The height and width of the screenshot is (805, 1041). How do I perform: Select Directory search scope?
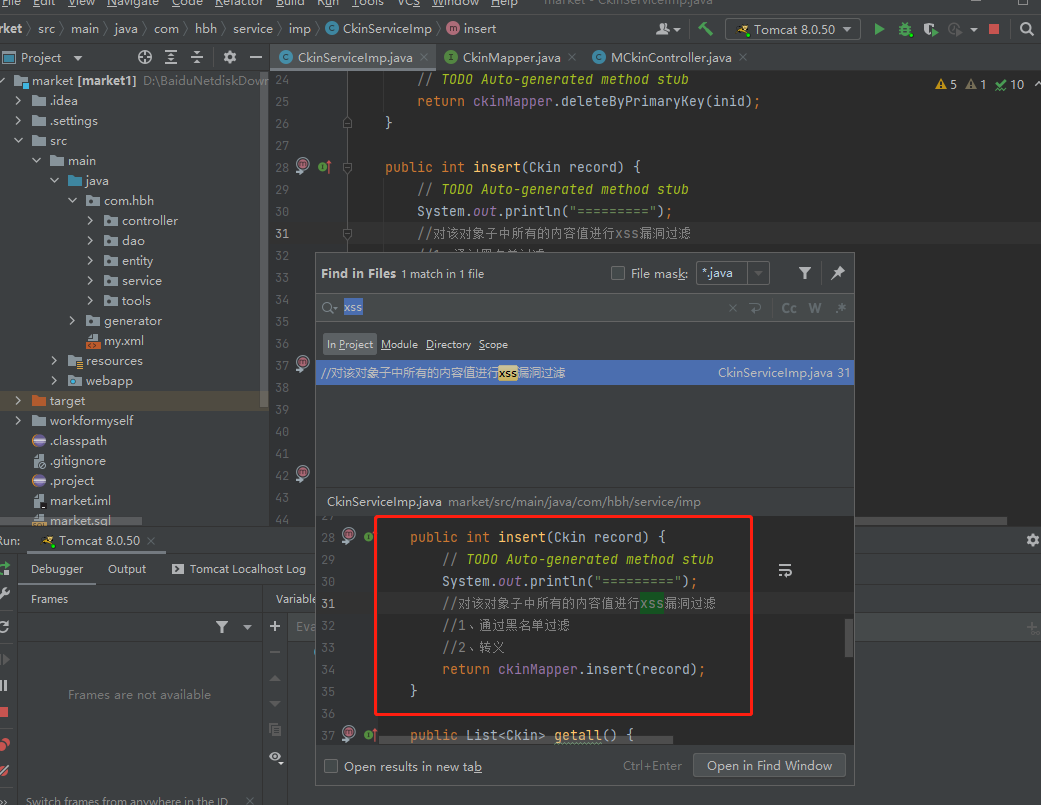(x=448, y=344)
